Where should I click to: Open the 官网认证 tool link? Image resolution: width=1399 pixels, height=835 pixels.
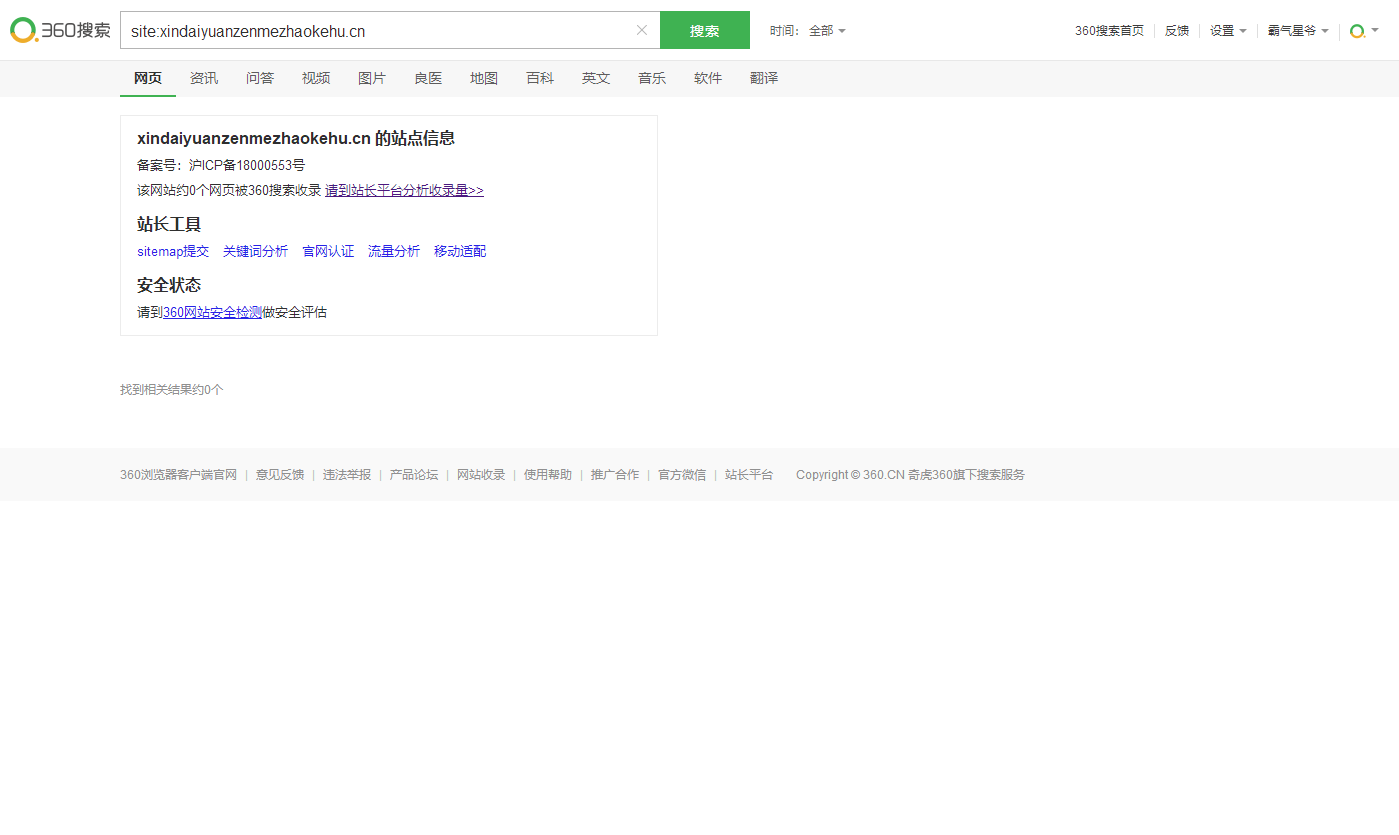[x=328, y=251]
